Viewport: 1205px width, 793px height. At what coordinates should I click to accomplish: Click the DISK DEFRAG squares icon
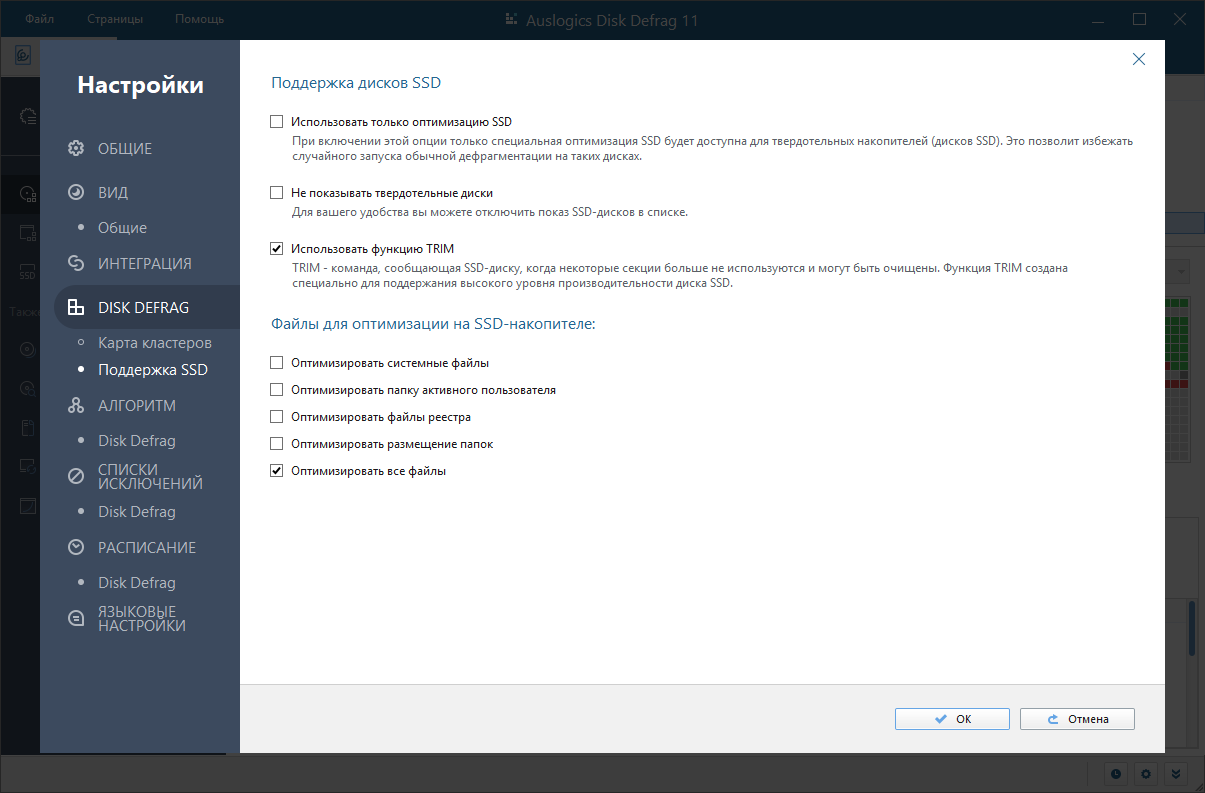tap(76, 308)
